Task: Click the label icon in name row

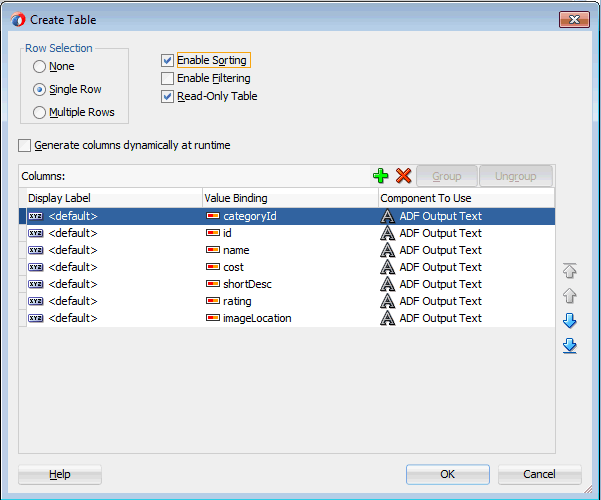Action: 36,250
